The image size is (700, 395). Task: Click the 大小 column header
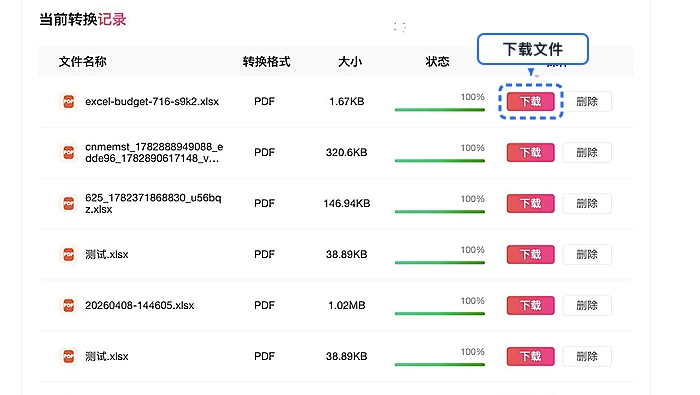coord(350,61)
